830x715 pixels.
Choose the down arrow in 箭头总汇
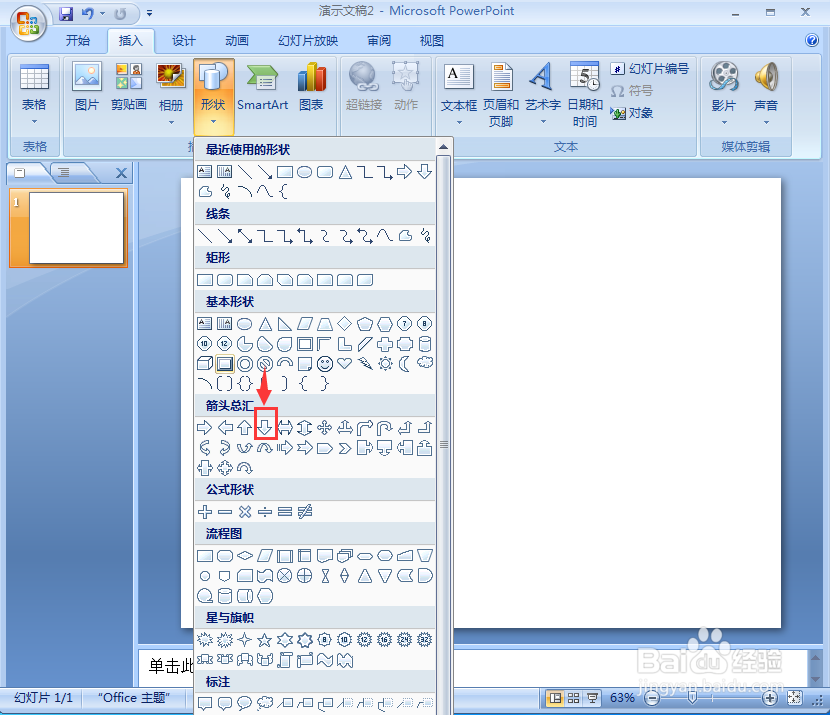[265, 427]
